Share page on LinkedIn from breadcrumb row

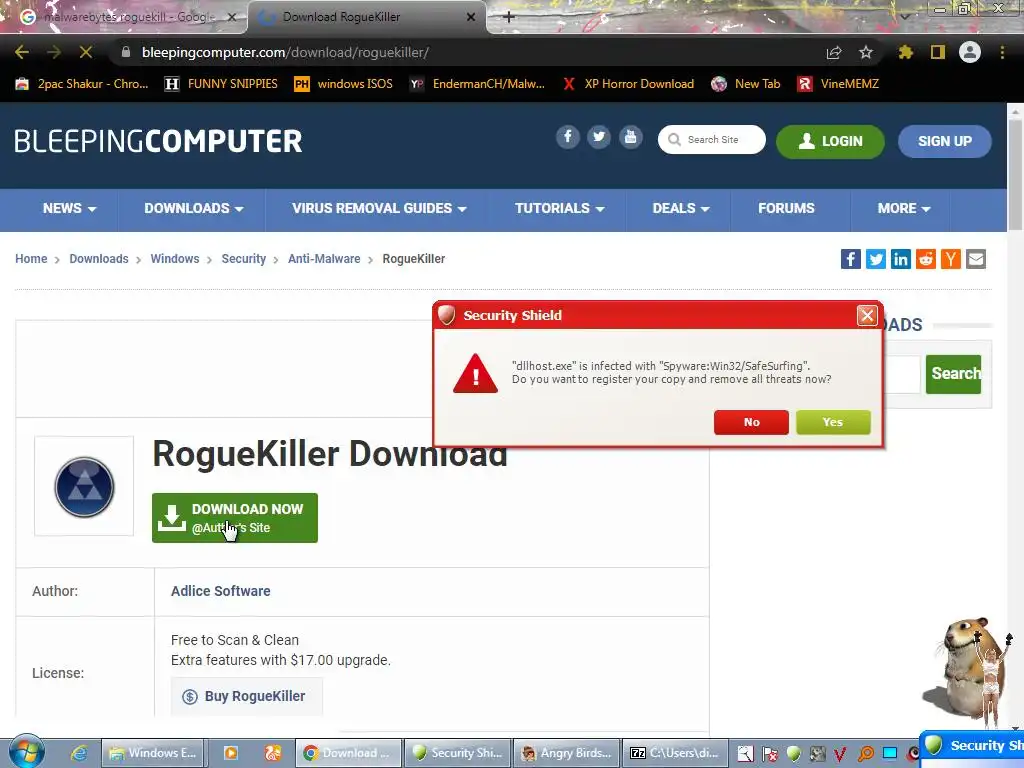click(x=901, y=259)
